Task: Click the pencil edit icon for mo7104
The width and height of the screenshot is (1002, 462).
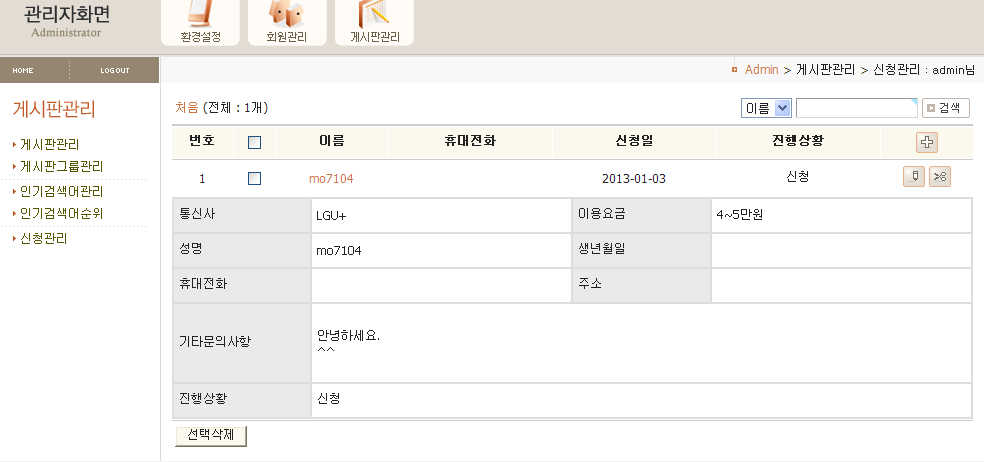Action: [913, 177]
